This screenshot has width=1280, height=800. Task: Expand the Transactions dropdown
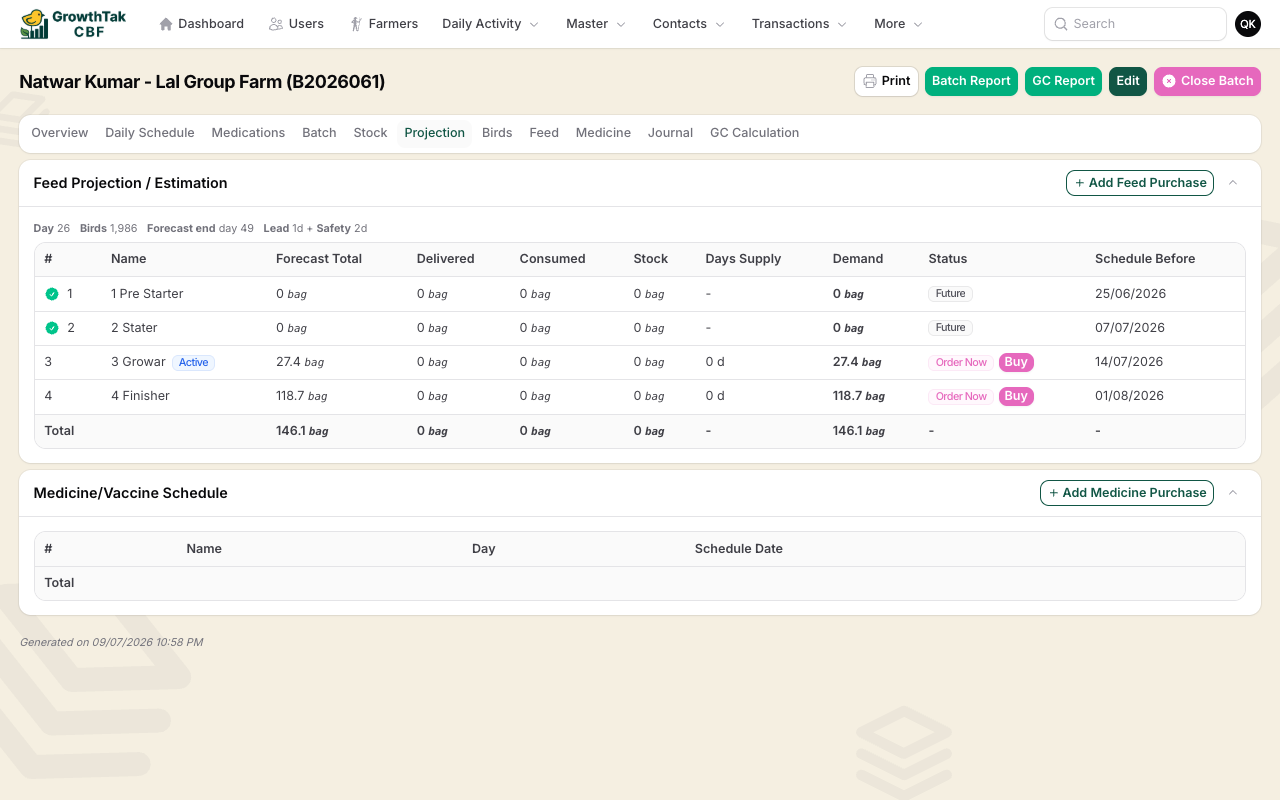point(799,24)
